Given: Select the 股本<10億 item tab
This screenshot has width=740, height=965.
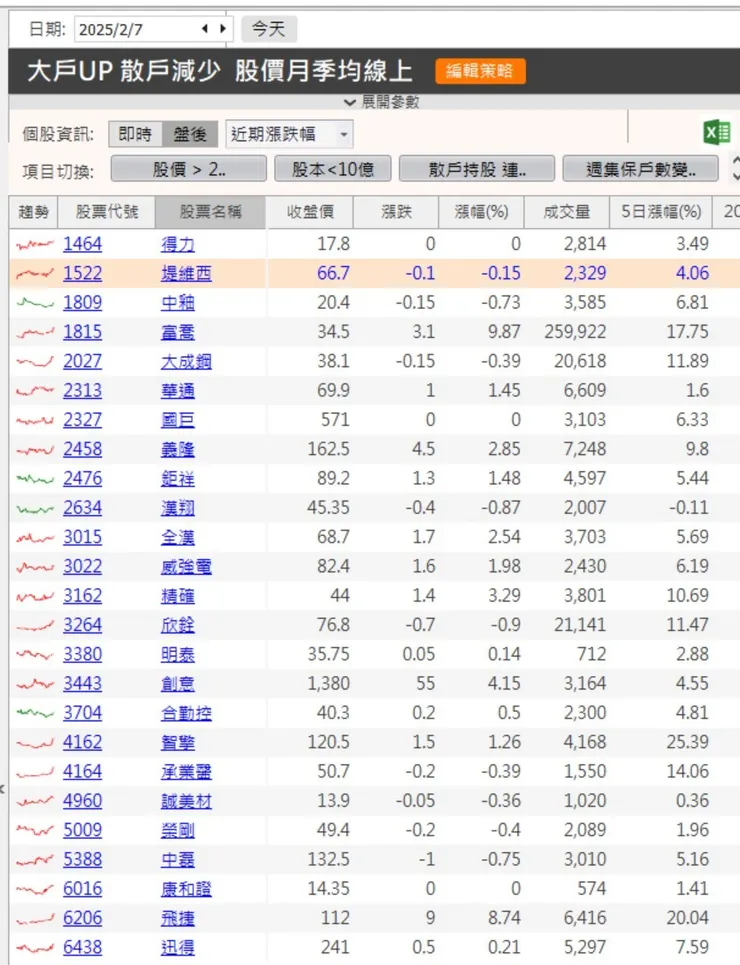Looking at the screenshot, I should (332, 169).
